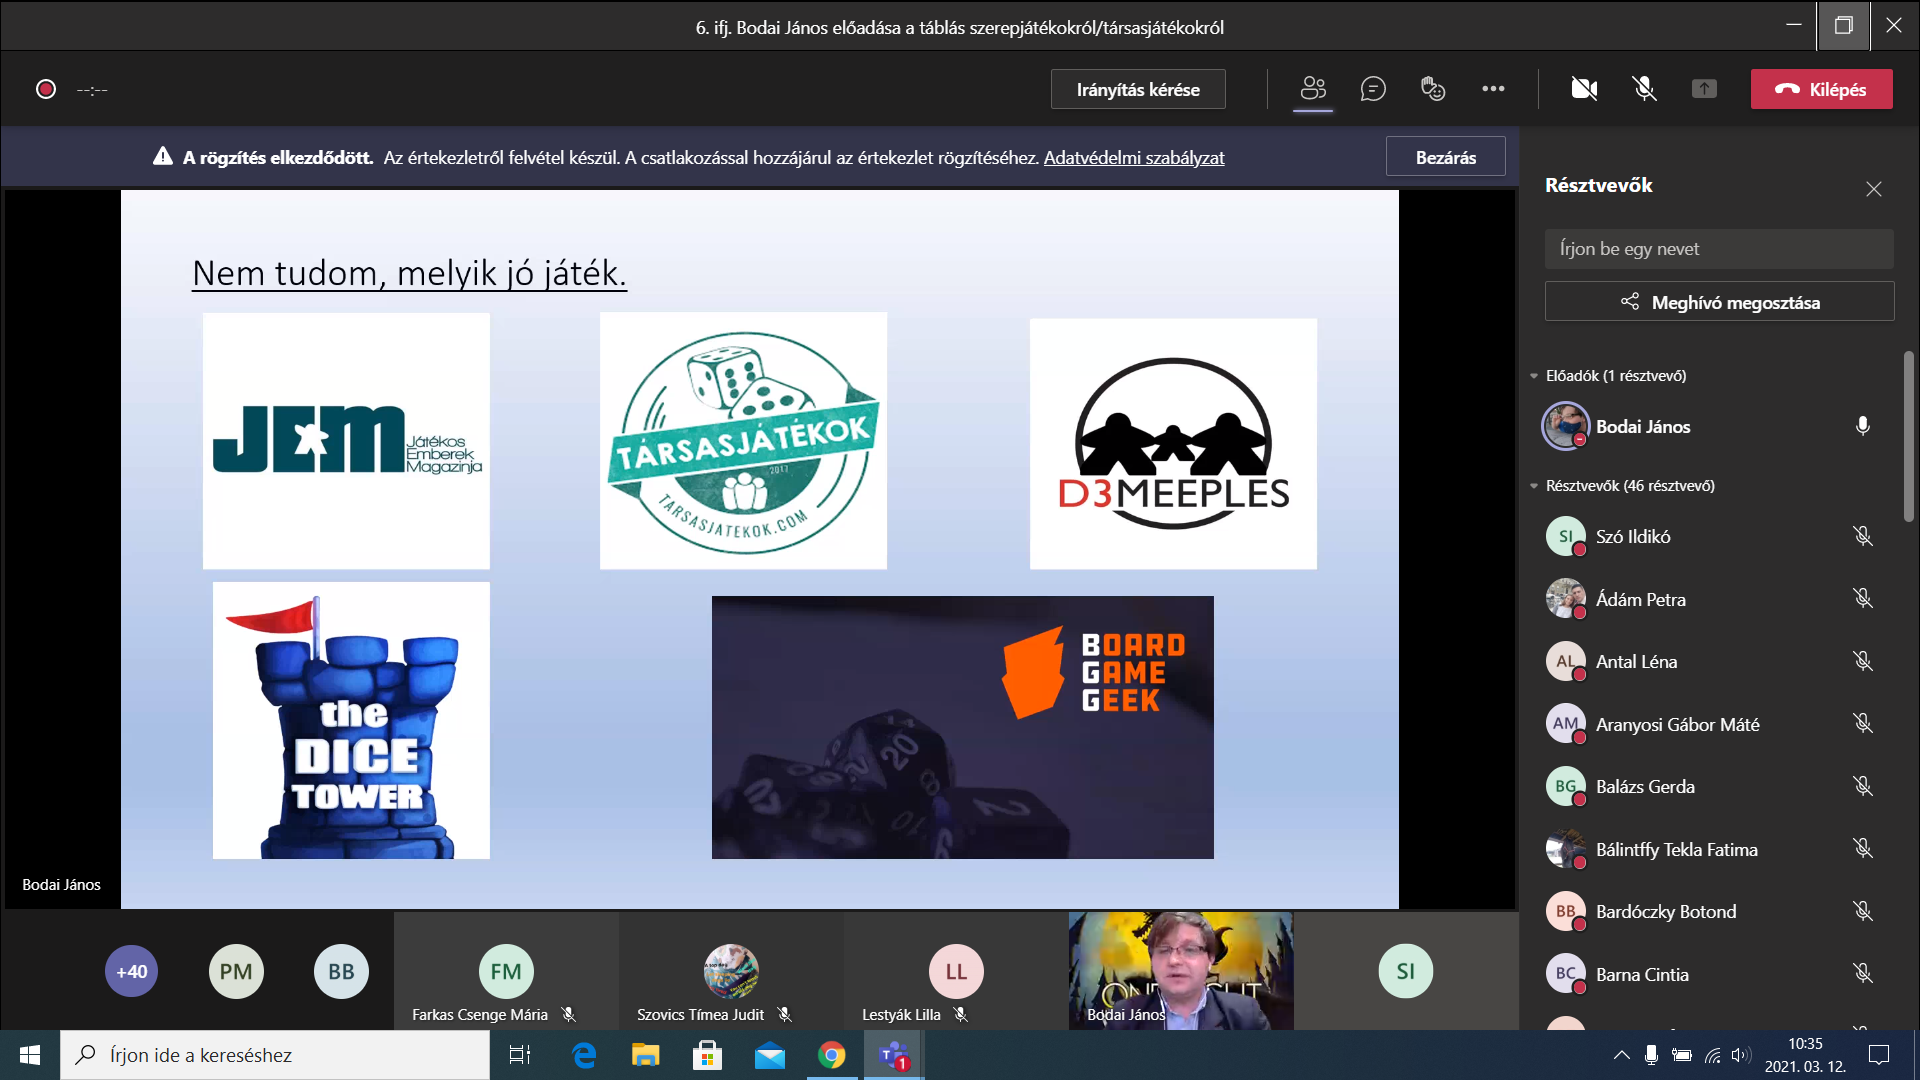The width and height of the screenshot is (1920, 1080).
Task: Open the More actions ellipsis menu
Action: pos(1493,89)
